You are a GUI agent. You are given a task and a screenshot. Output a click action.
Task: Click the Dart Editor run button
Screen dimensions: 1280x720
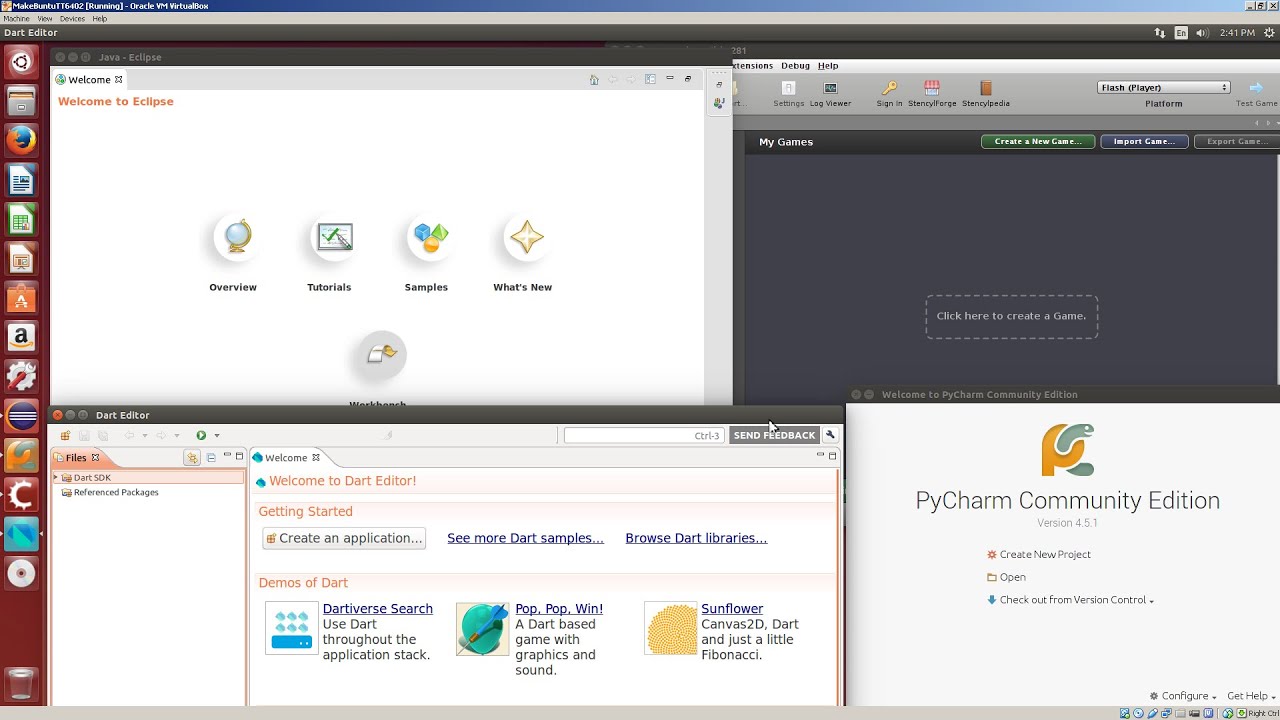pyautogui.click(x=201, y=435)
